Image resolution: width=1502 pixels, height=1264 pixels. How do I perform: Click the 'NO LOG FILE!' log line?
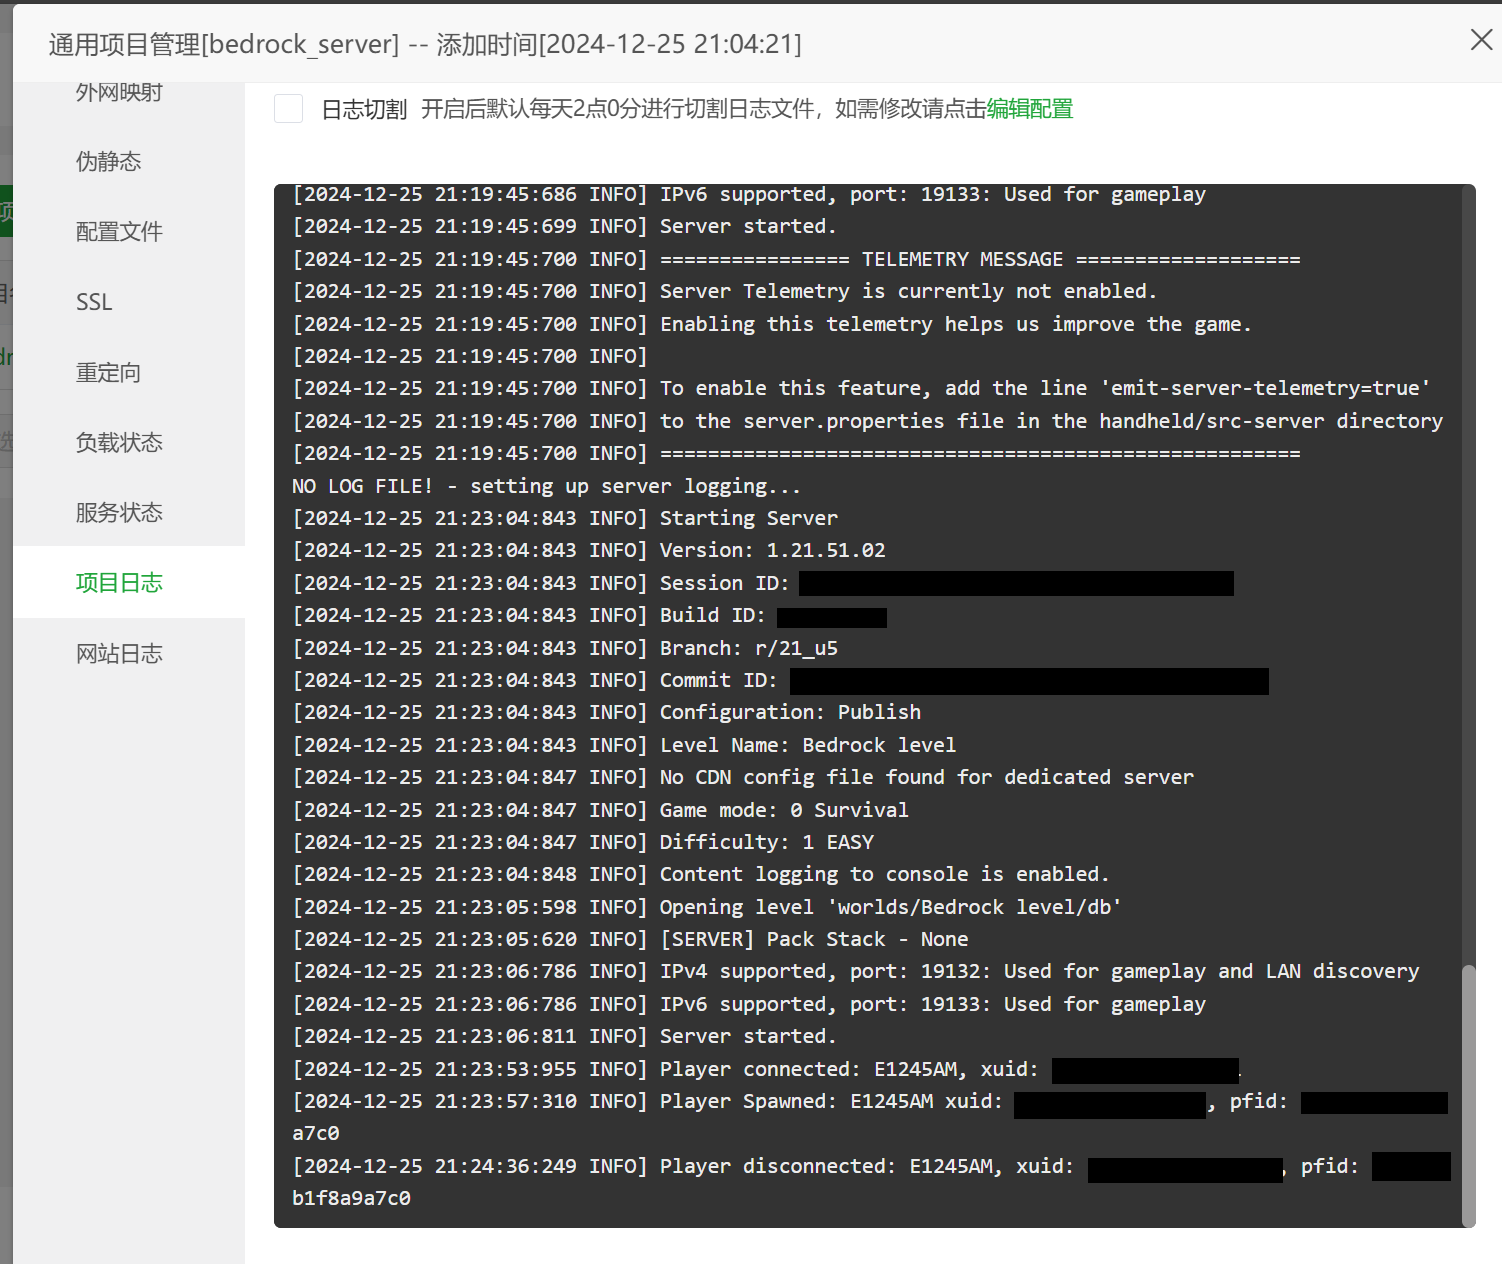[546, 486]
